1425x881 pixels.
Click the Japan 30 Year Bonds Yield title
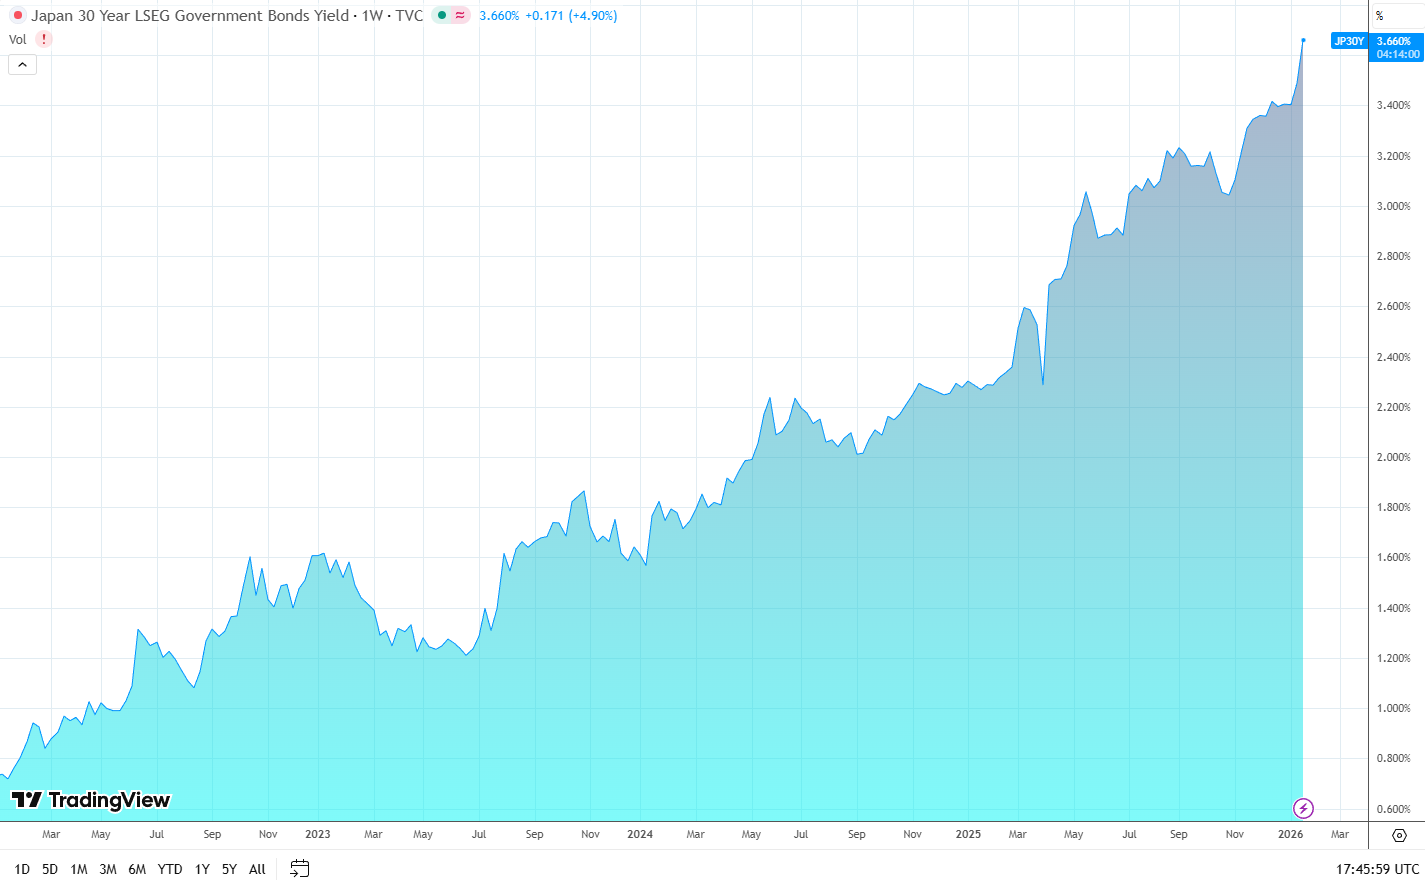tap(190, 16)
